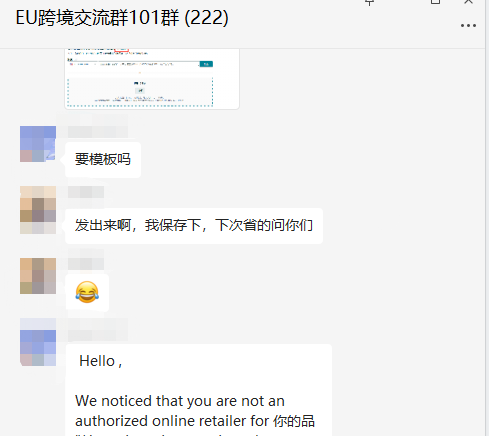Screen dimensions: 489x436
Task: Open the shared screenshot image thumbnail
Action: 152,79
